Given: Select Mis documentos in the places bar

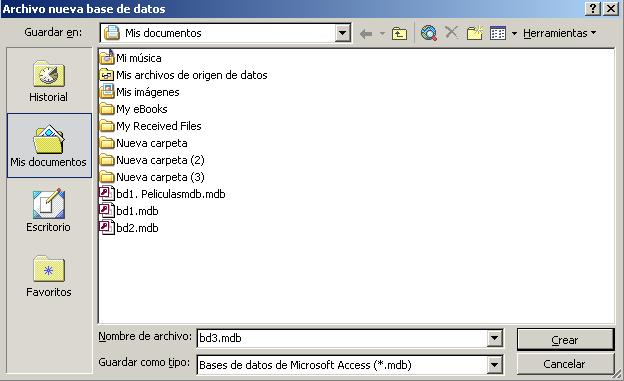Looking at the screenshot, I should pos(49,145).
